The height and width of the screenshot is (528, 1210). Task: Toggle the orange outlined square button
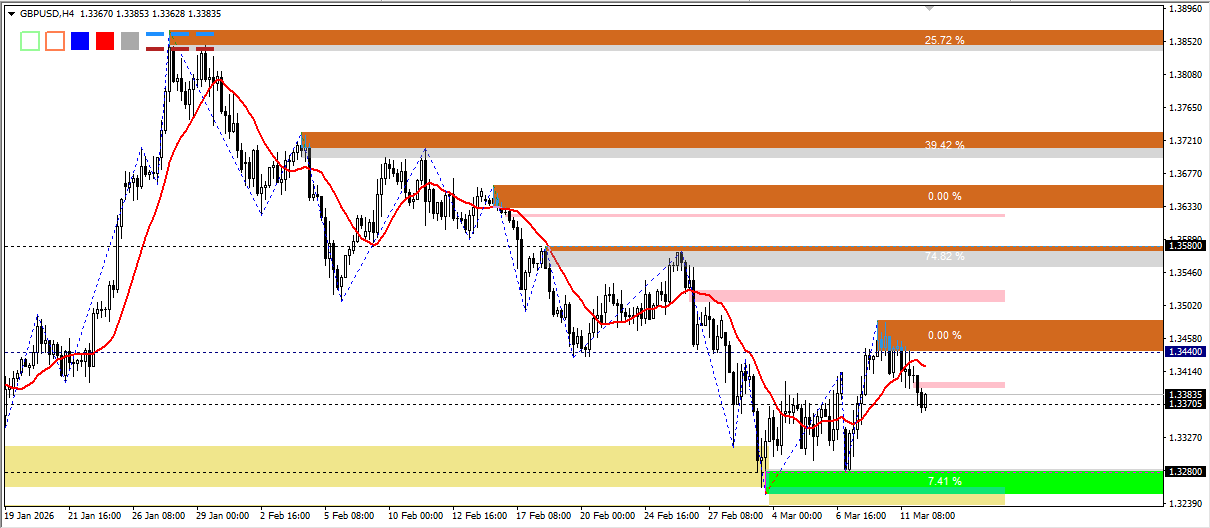(x=55, y=41)
